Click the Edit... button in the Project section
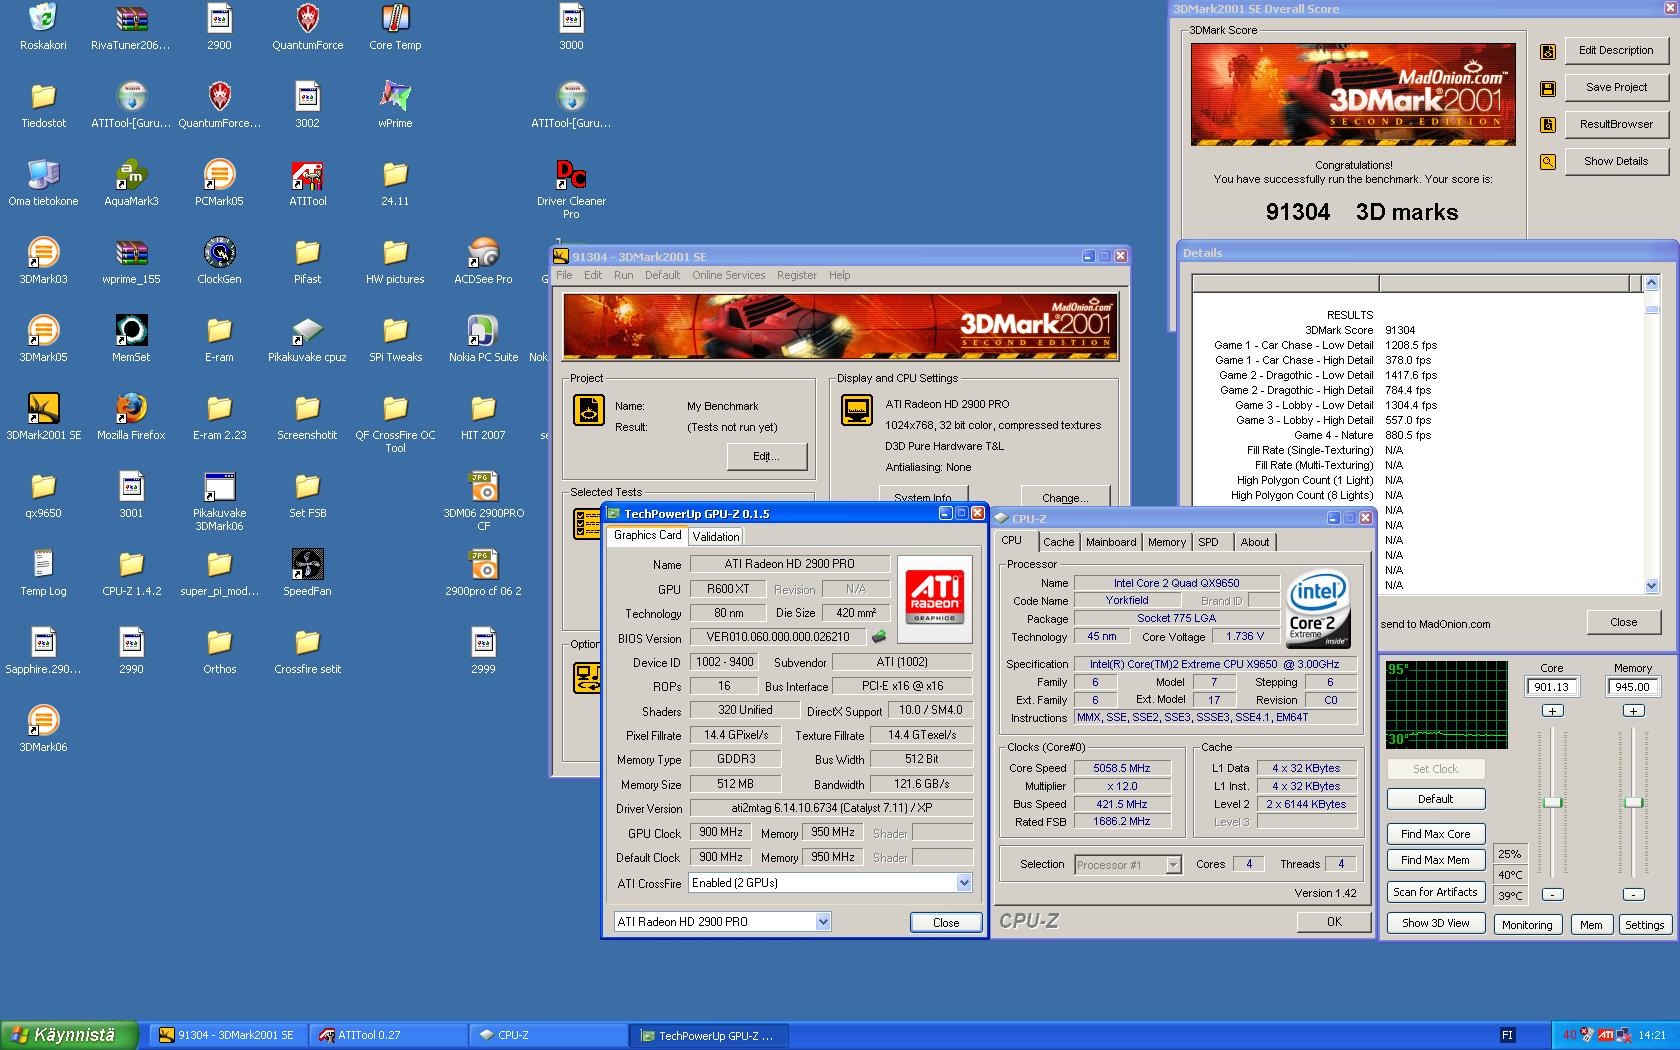 click(766, 456)
